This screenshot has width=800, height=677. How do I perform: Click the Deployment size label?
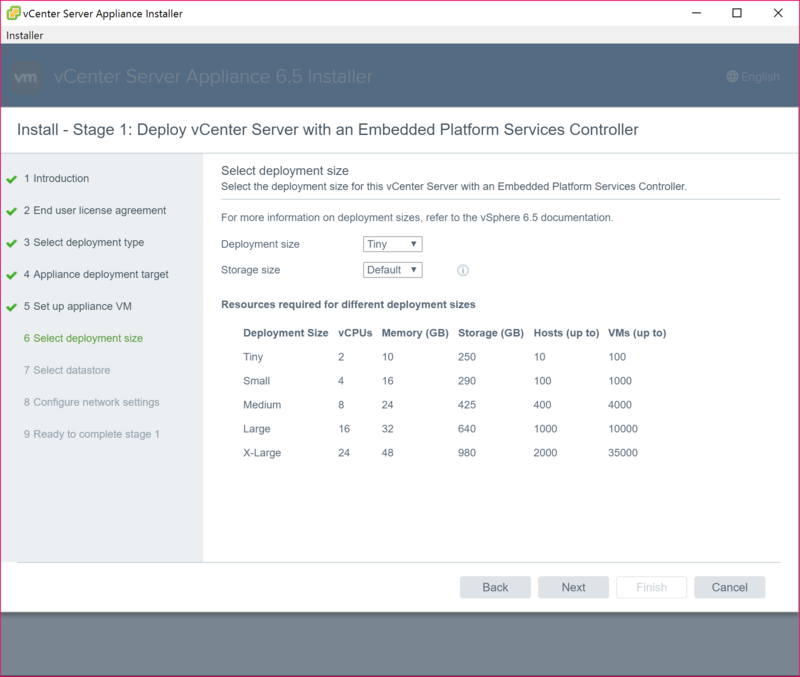pos(260,244)
